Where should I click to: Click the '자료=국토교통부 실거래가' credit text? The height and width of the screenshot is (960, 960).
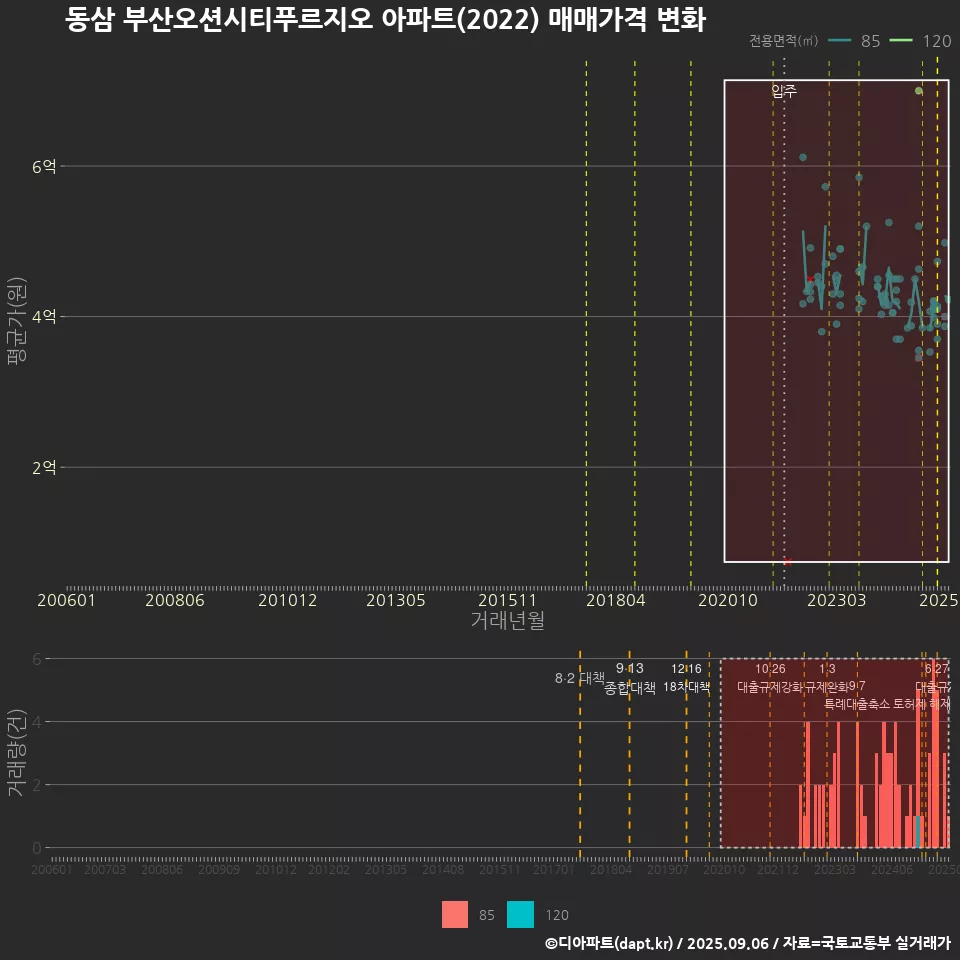coord(867,943)
